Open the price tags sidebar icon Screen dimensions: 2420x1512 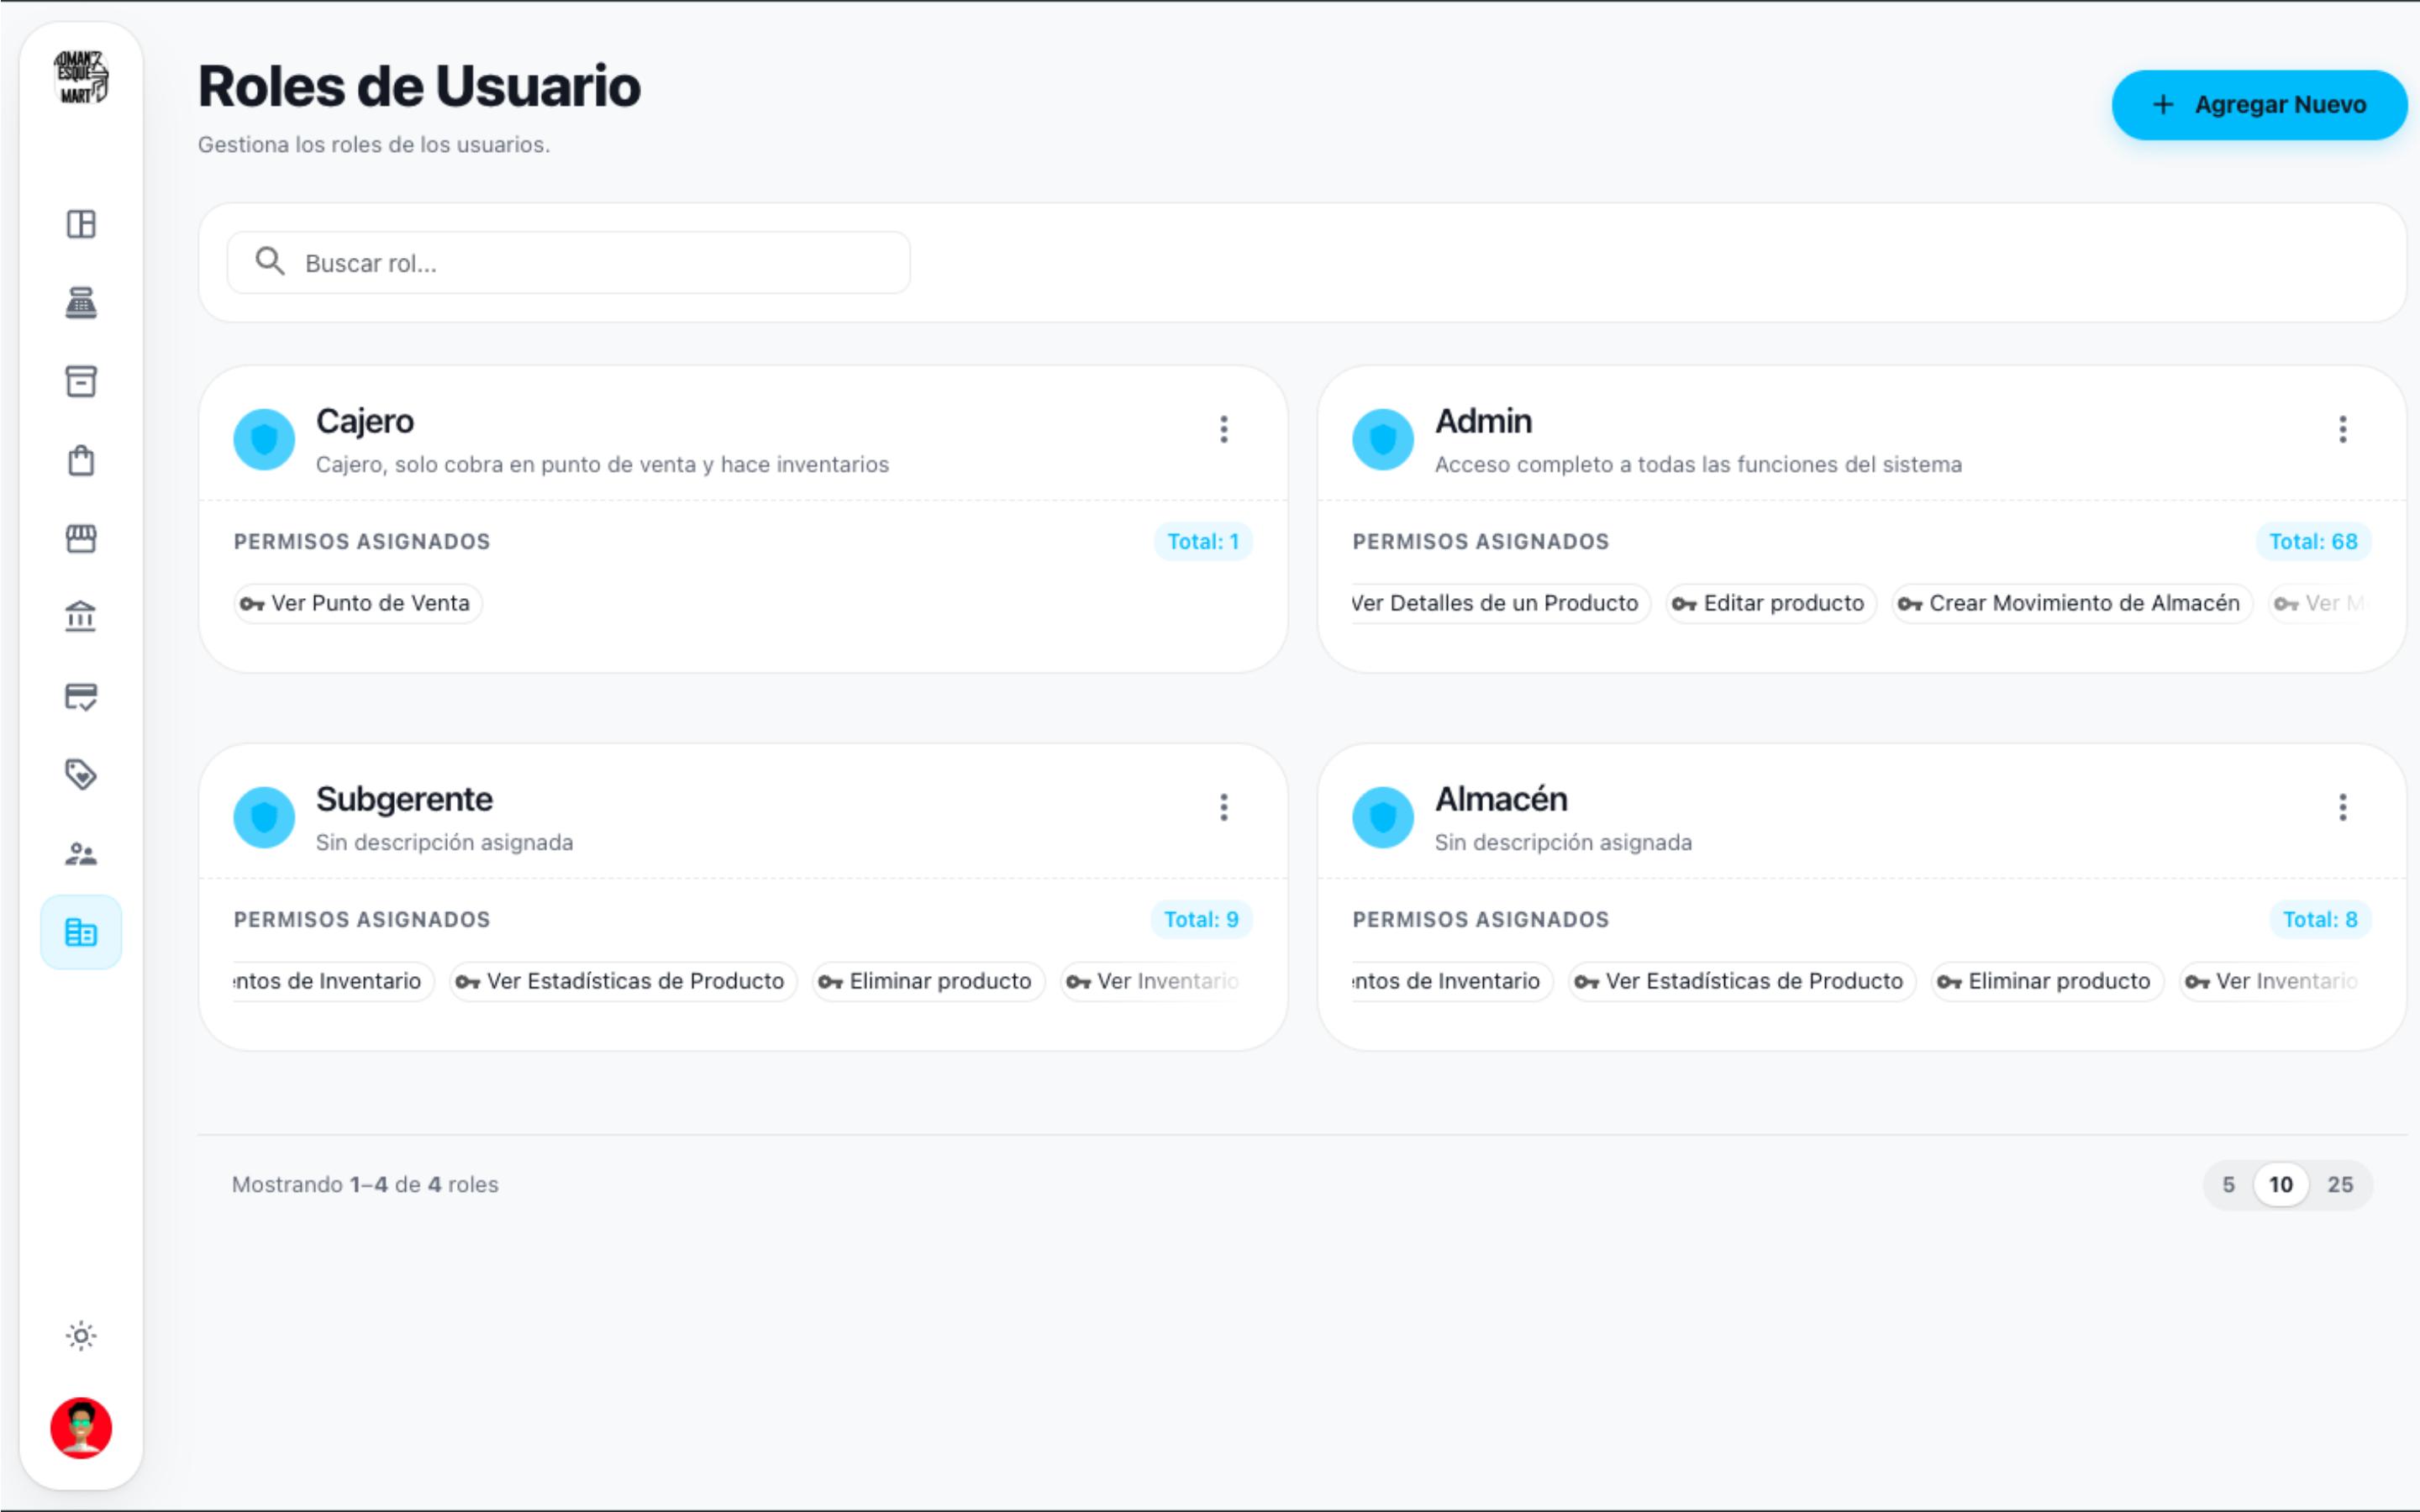(81, 775)
